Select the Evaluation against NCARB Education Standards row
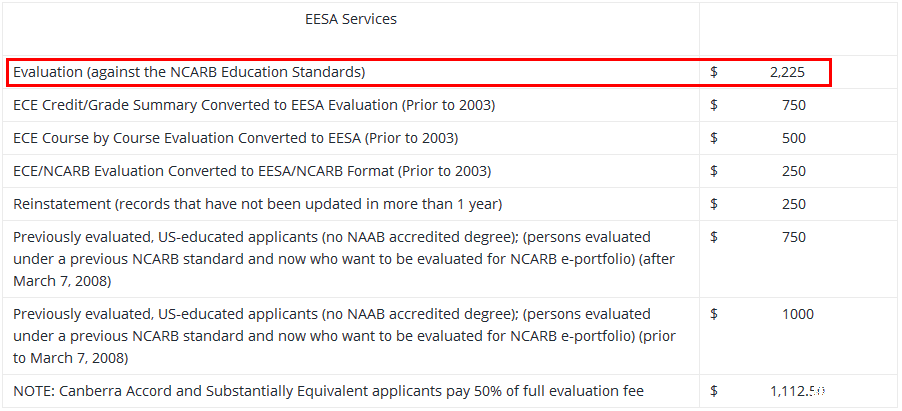Viewport: 902px width, 411px height. tap(189, 72)
